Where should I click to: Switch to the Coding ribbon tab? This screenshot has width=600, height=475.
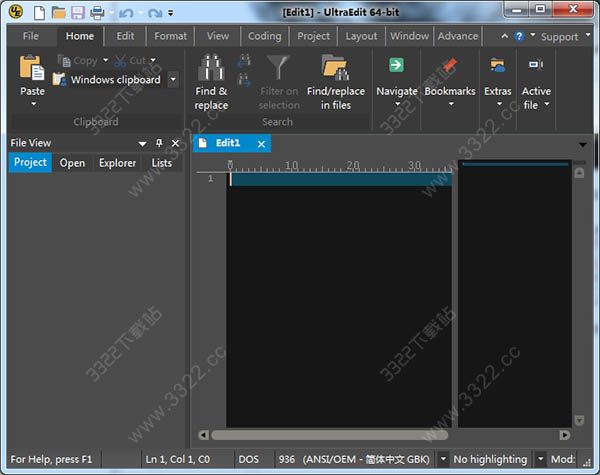point(265,36)
